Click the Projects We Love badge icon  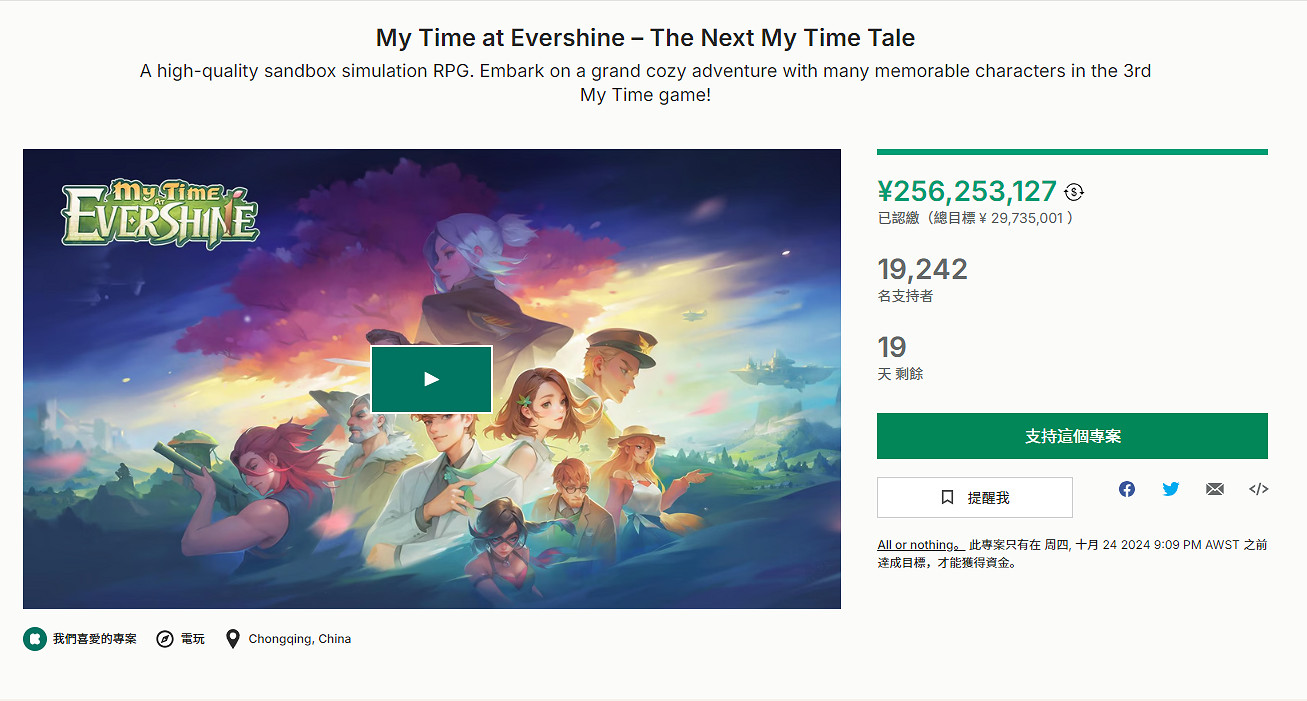point(35,639)
